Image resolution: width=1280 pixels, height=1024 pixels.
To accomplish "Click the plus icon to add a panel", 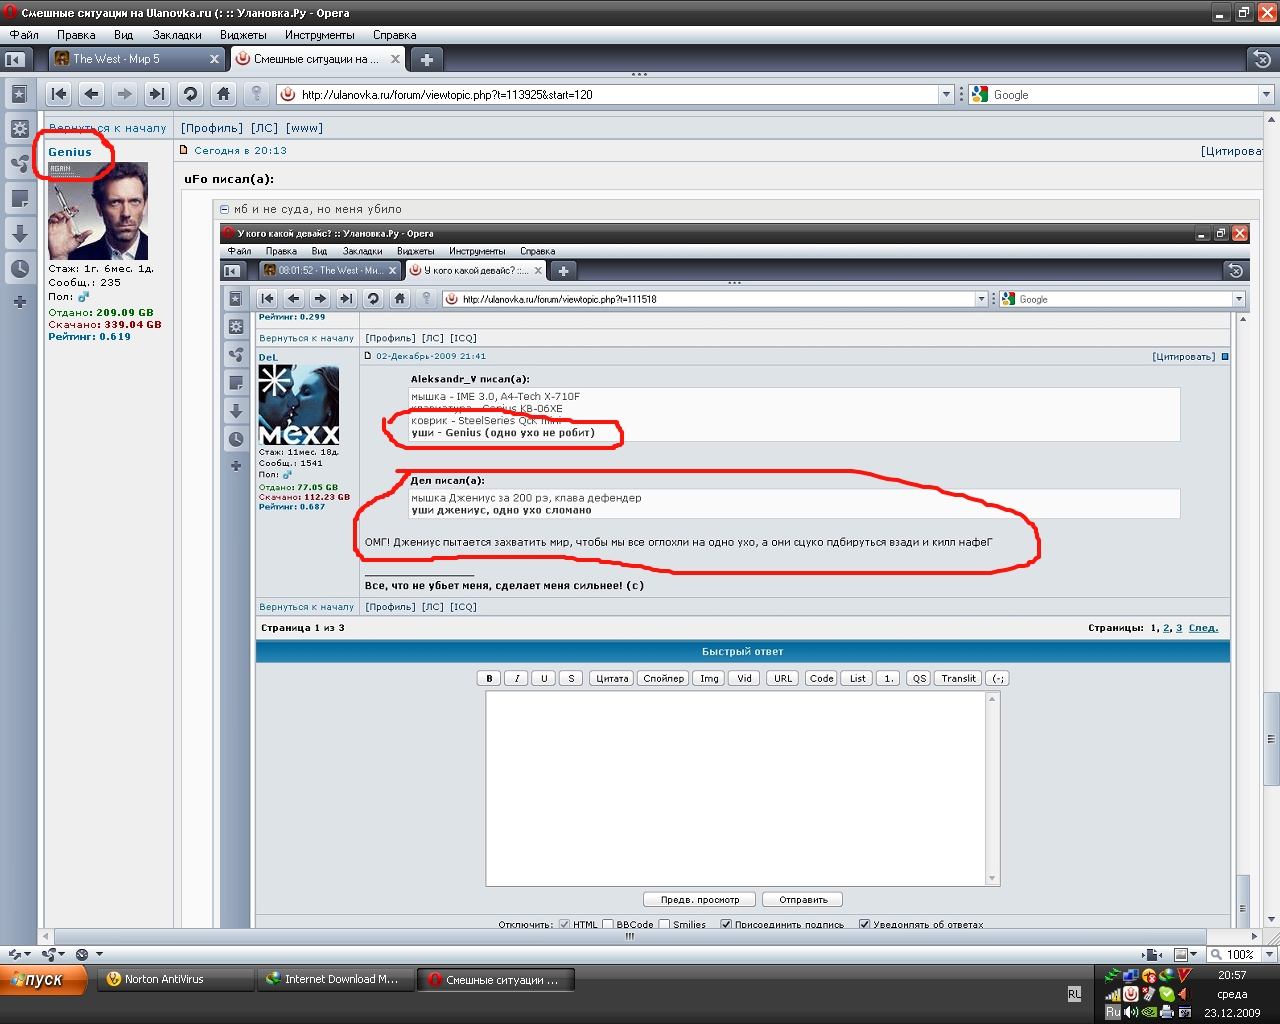I will coord(19,301).
